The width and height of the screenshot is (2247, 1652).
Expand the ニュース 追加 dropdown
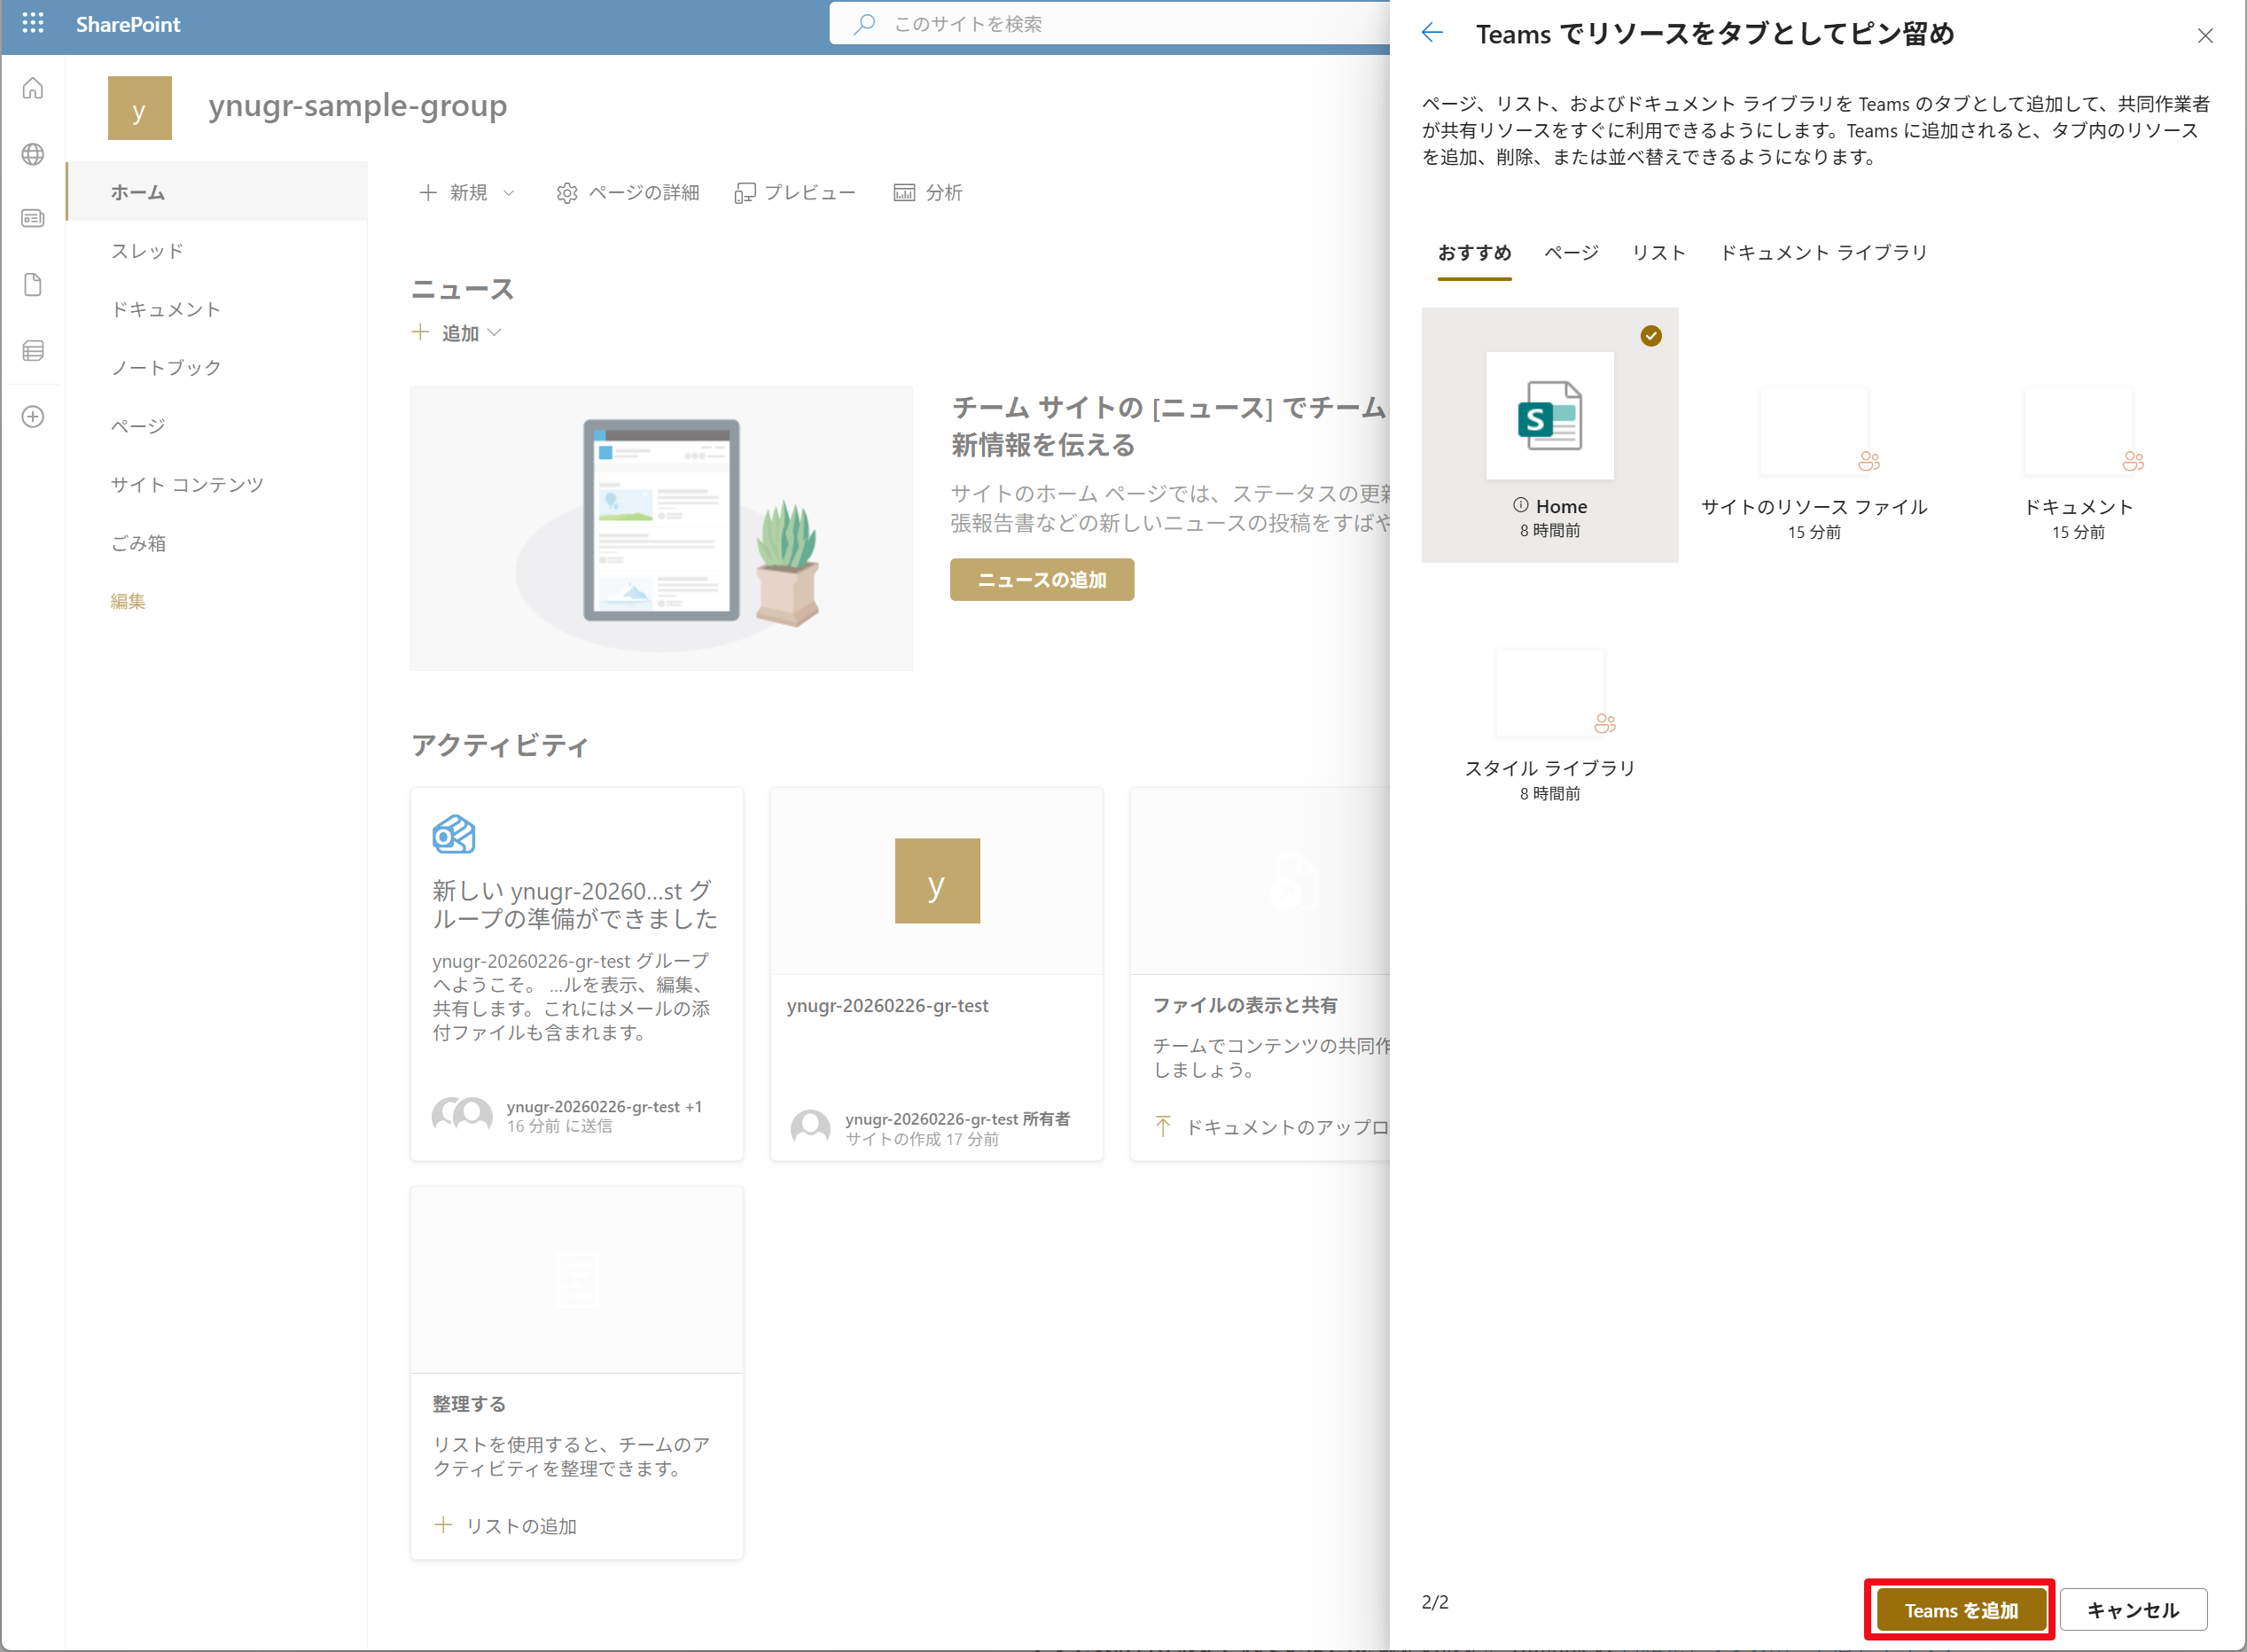(459, 333)
